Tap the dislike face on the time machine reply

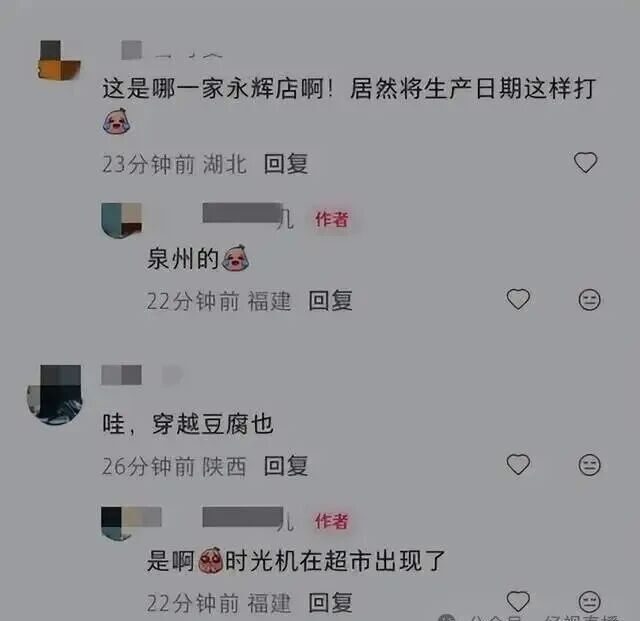tap(589, 601)
